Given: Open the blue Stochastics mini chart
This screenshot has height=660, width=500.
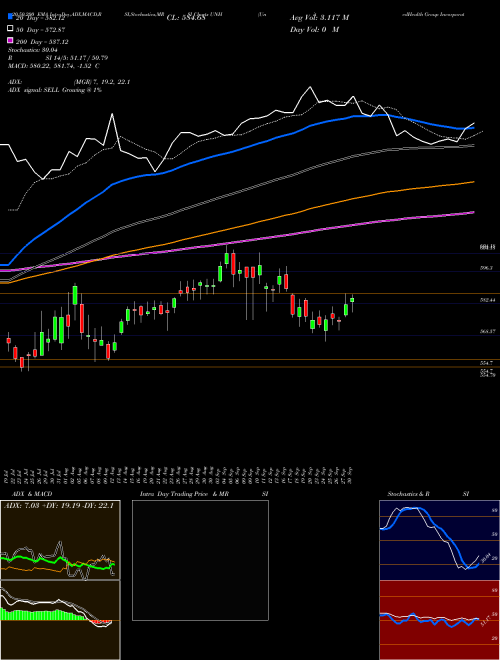Looking at the screenshot, I should (439, 540).
